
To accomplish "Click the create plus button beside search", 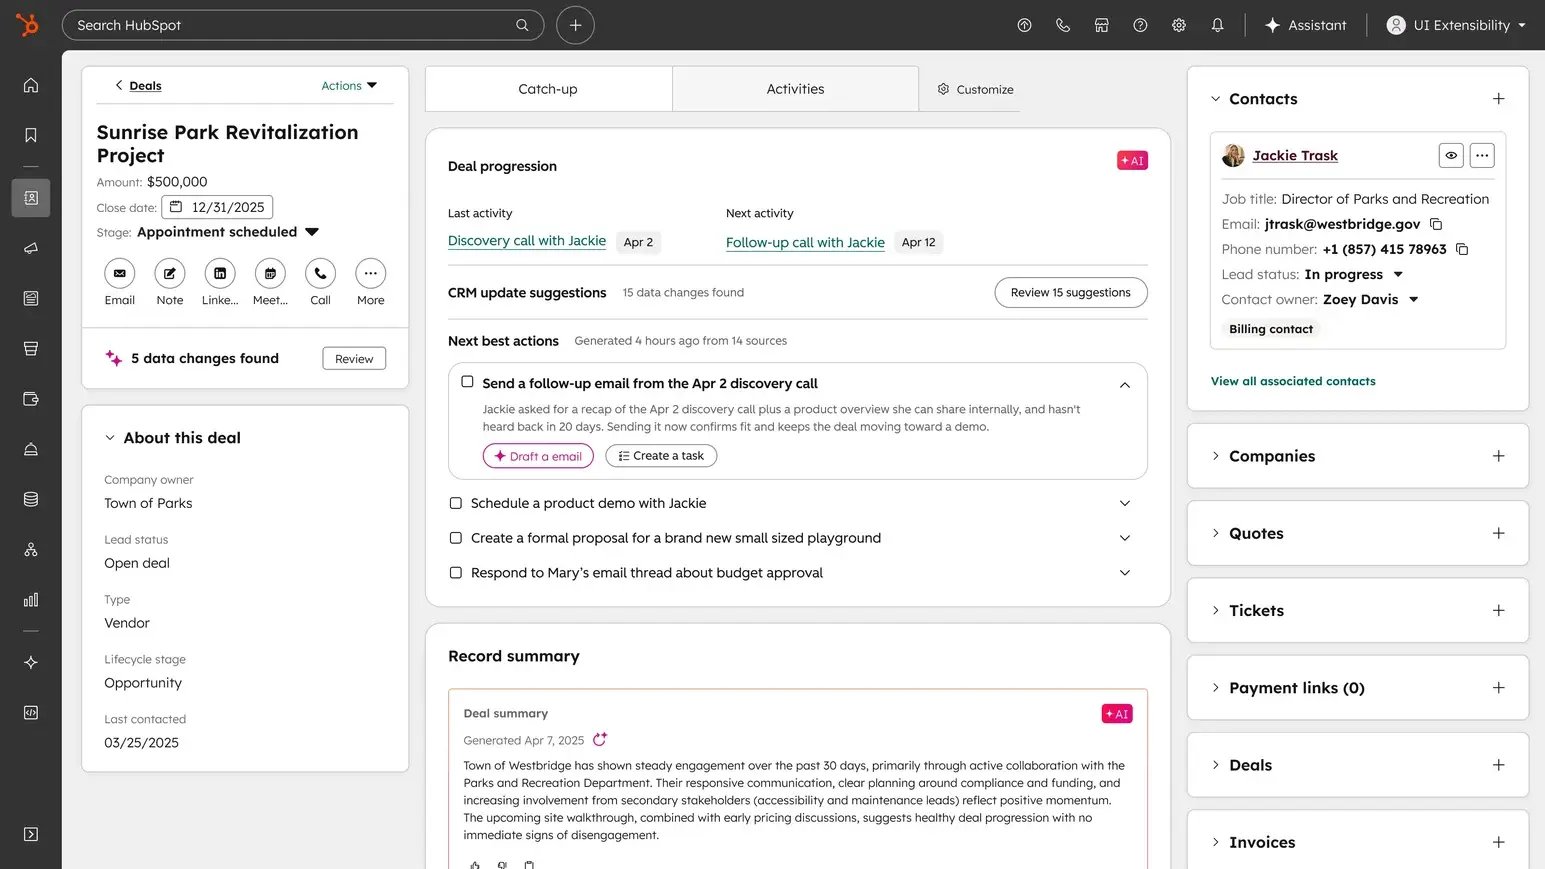I will (x=575, y=25).
